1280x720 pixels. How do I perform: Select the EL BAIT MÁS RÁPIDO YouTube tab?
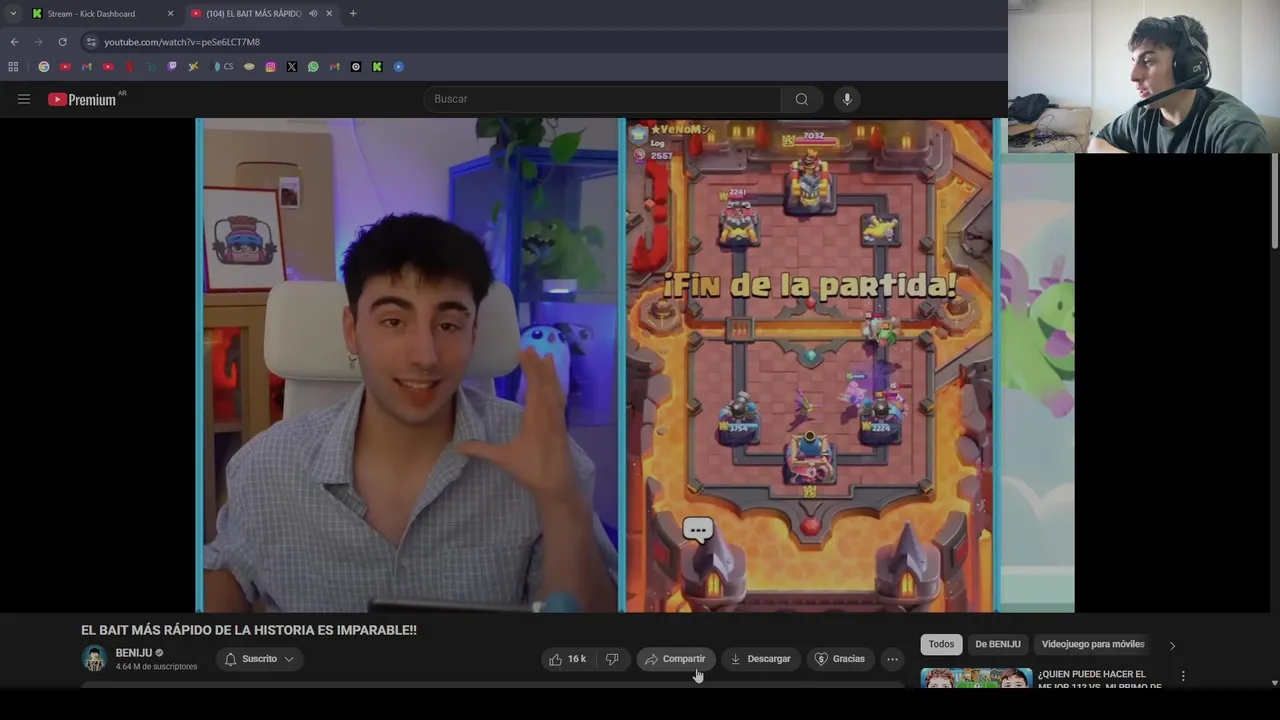(262, 14)
